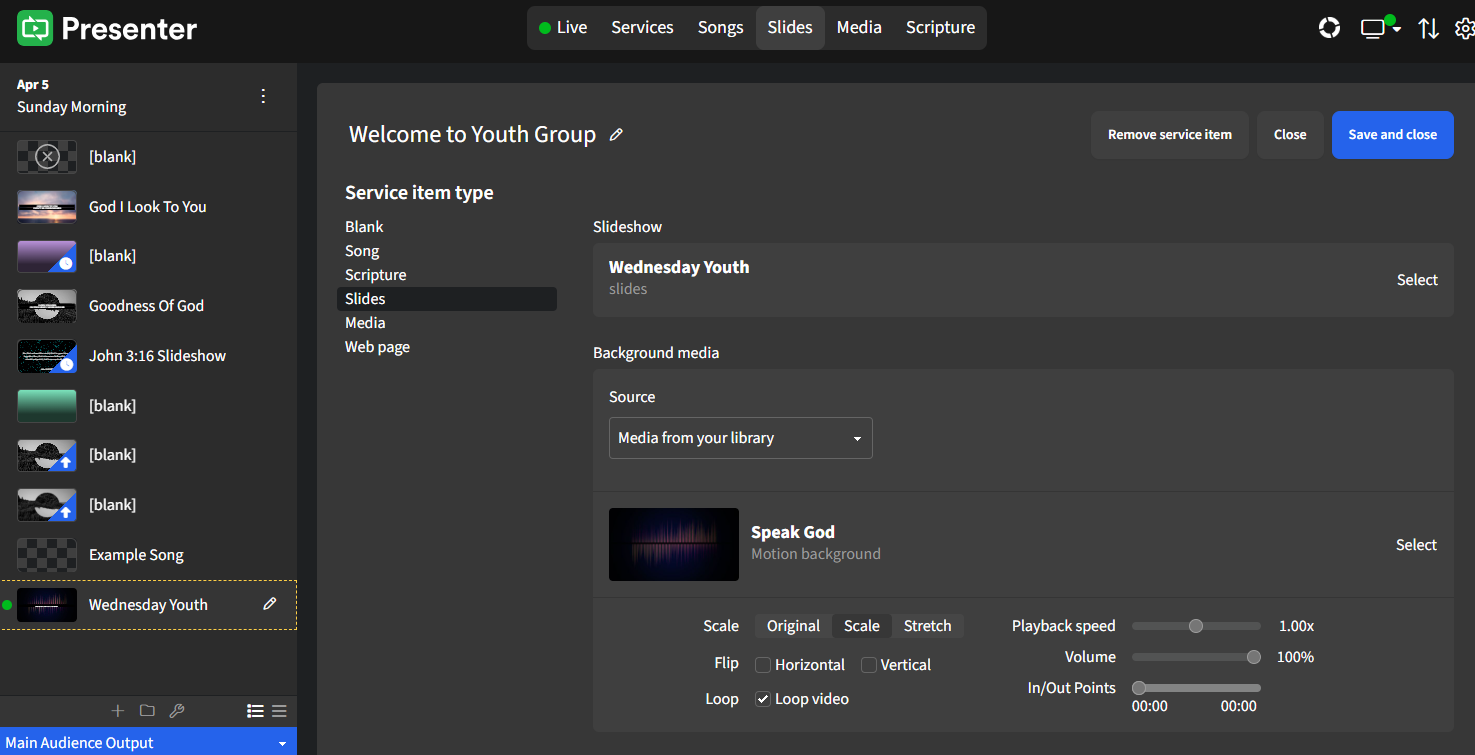Select Media in service item type list
This screenshot has height=755, width=1475.
(365, 323)
